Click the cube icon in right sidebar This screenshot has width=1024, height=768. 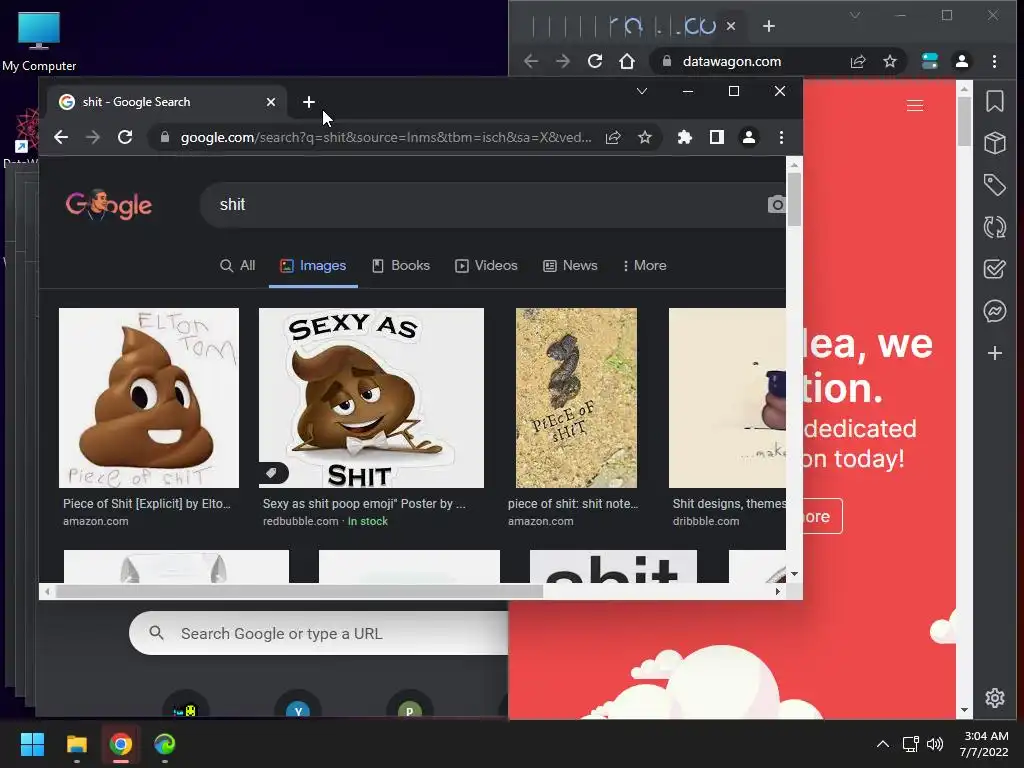995,143
